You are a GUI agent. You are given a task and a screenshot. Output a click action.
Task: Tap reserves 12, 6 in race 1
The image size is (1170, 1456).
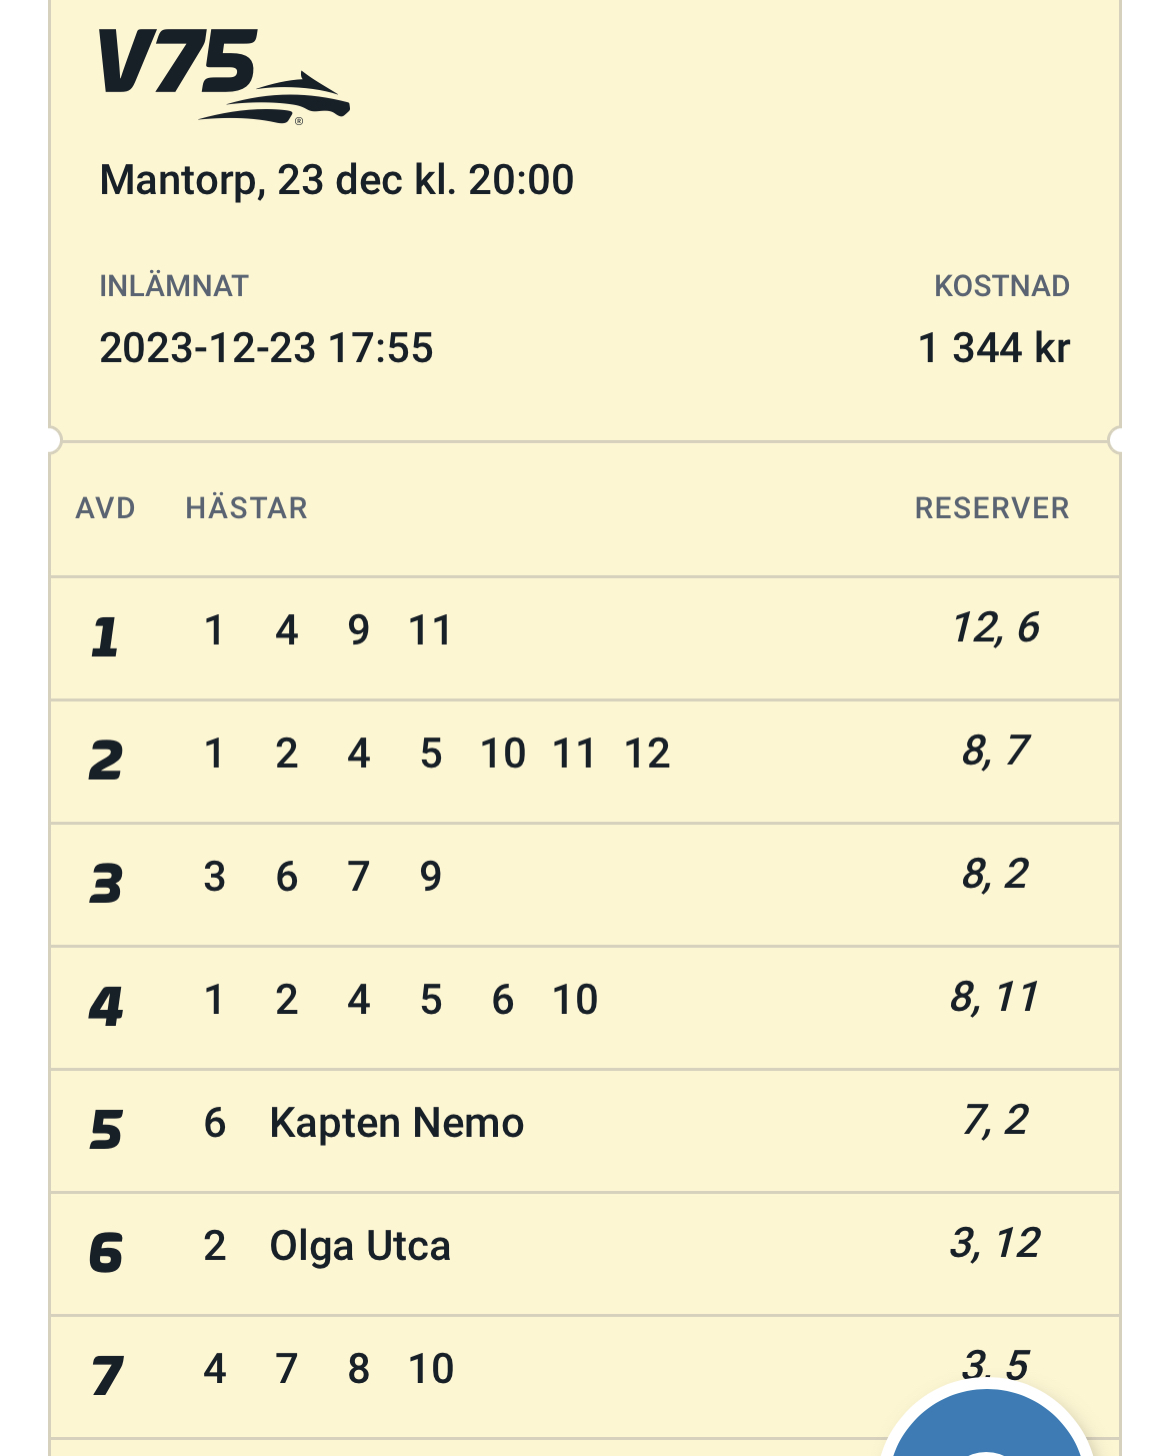pos(996,628)
